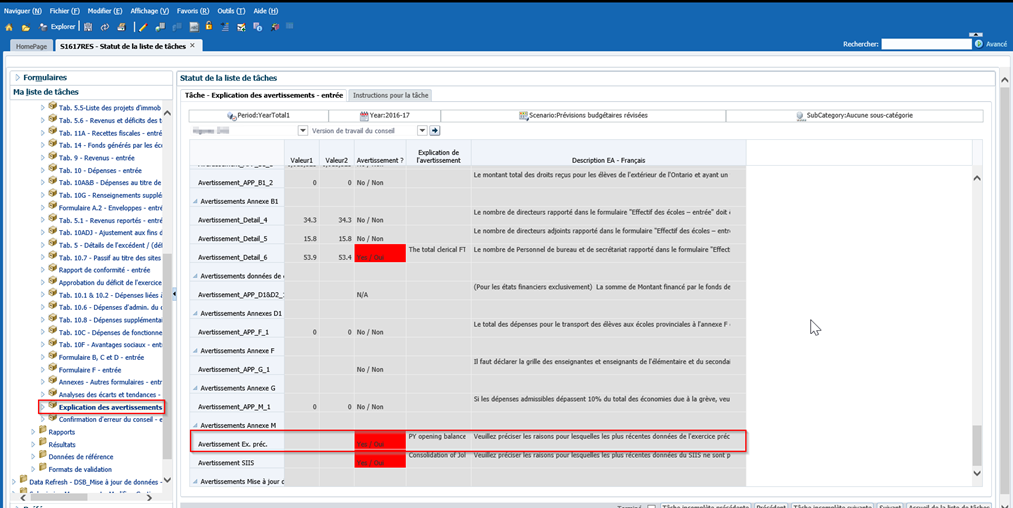
Task: Click the pencil edit toolbar icon
Action: (144, 27)
